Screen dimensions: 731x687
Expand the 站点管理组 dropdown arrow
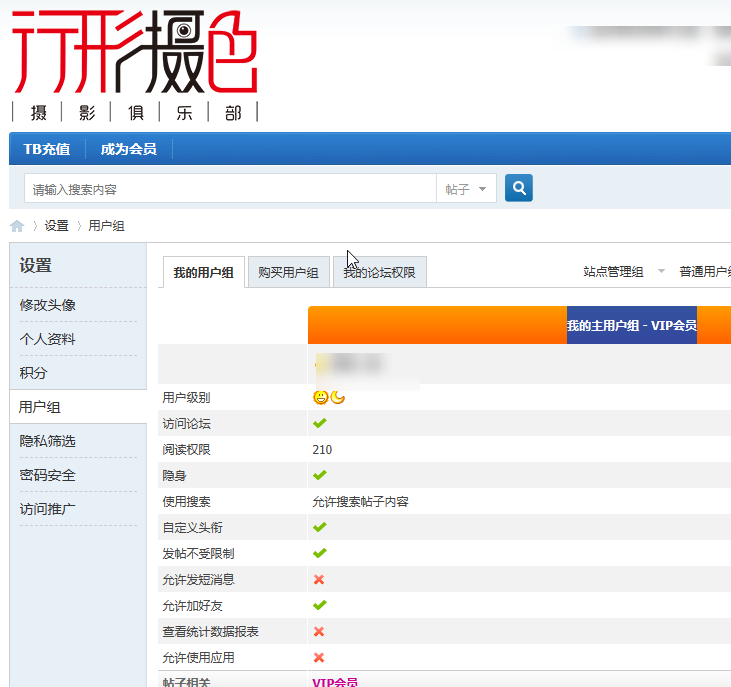point(661,271)
